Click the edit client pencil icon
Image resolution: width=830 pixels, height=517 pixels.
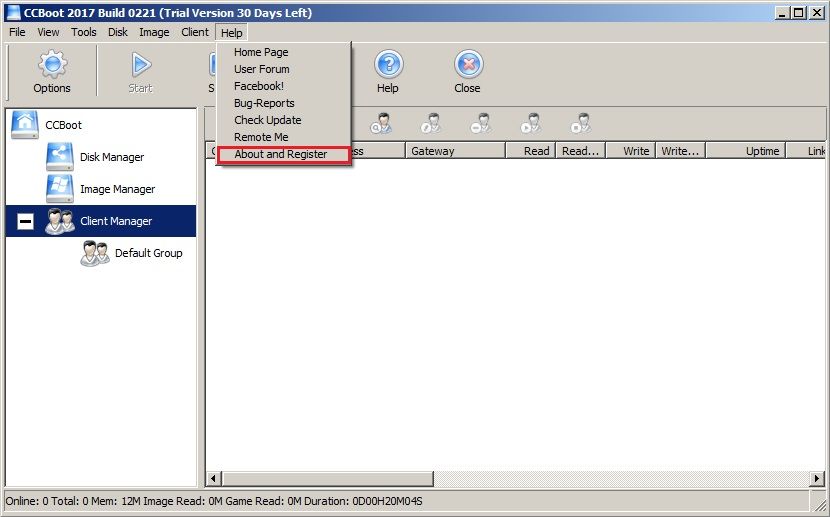pos(431,123)
